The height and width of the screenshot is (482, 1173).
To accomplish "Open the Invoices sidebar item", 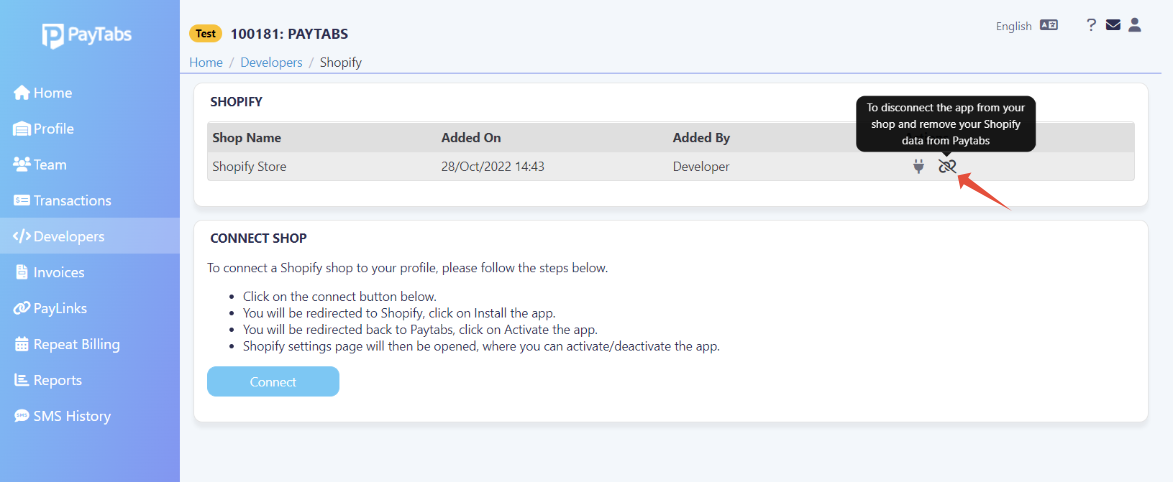I will (x=90, y=272).
